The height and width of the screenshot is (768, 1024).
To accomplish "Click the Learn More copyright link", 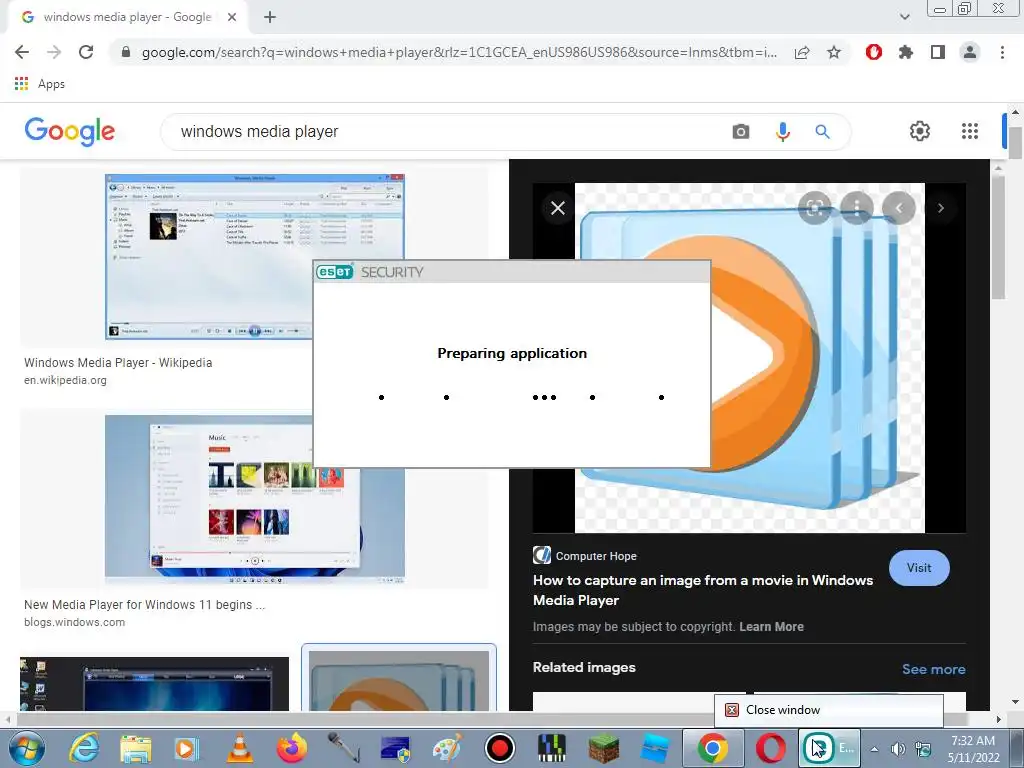I will click(771, 627).
